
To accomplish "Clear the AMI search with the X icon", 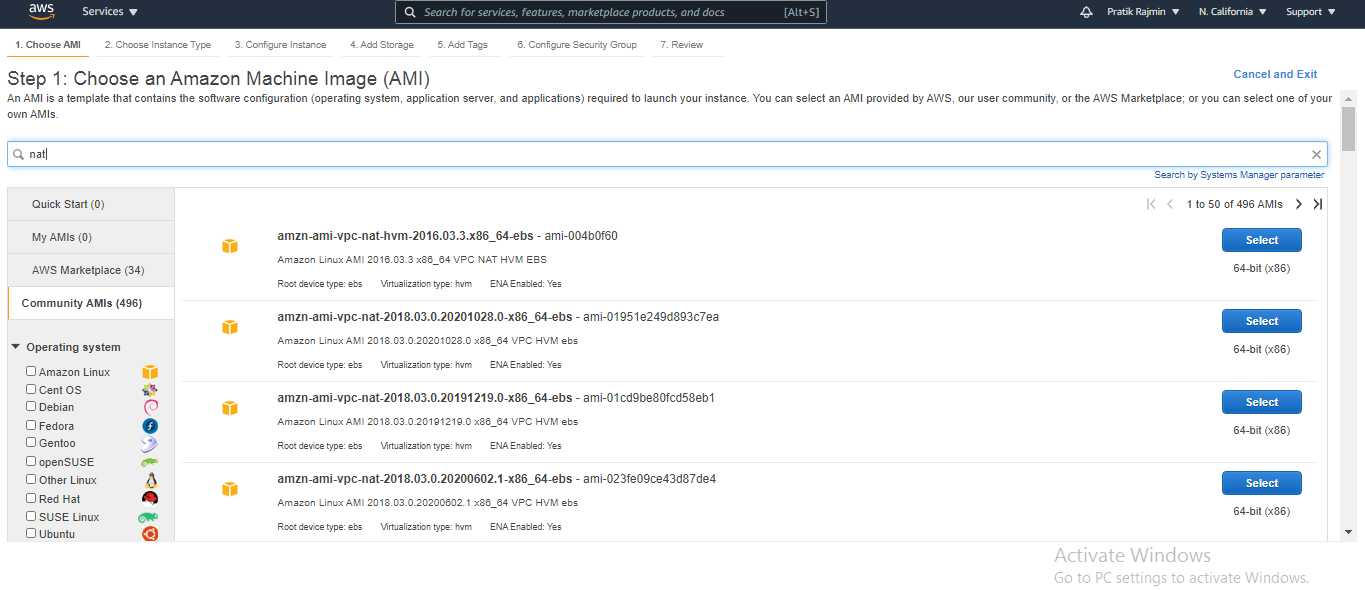I will pyautogui.click(x=1317, y=154).
